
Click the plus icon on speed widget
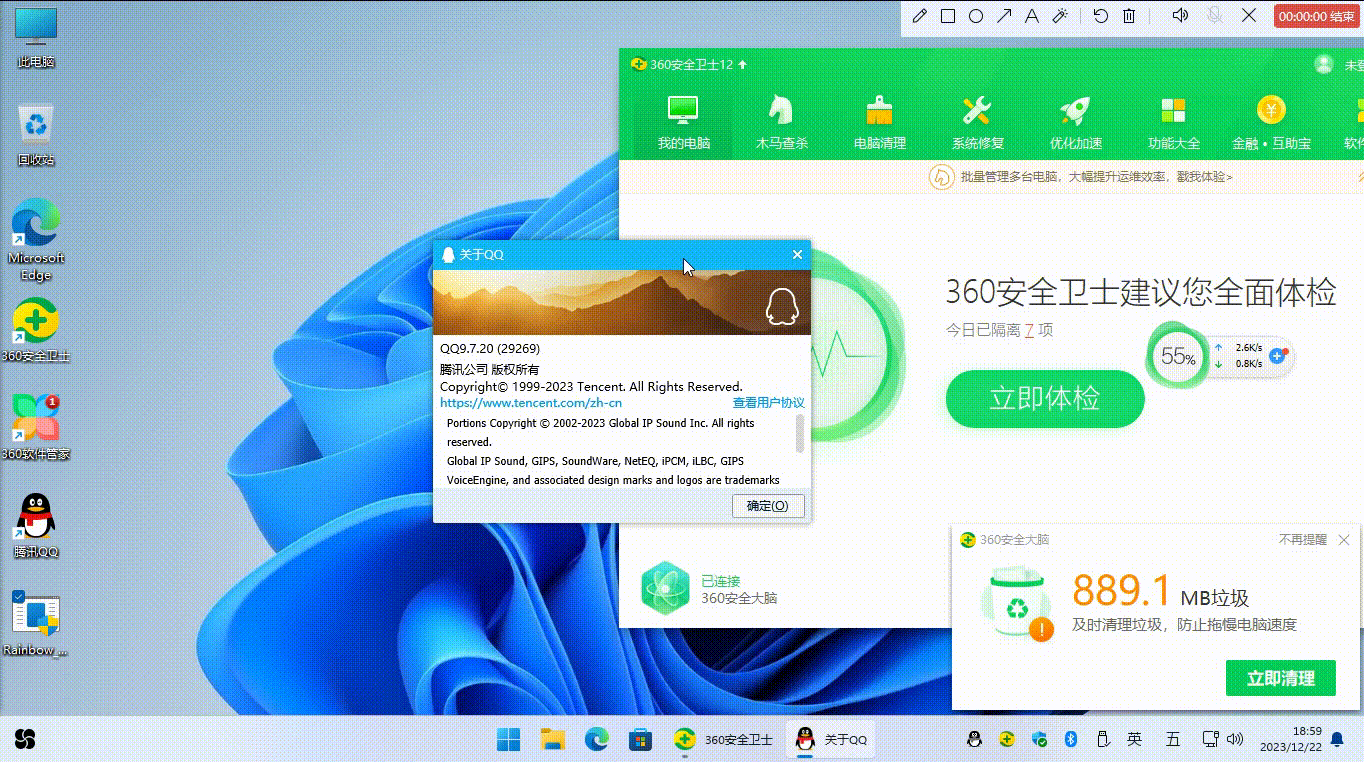1277,355
